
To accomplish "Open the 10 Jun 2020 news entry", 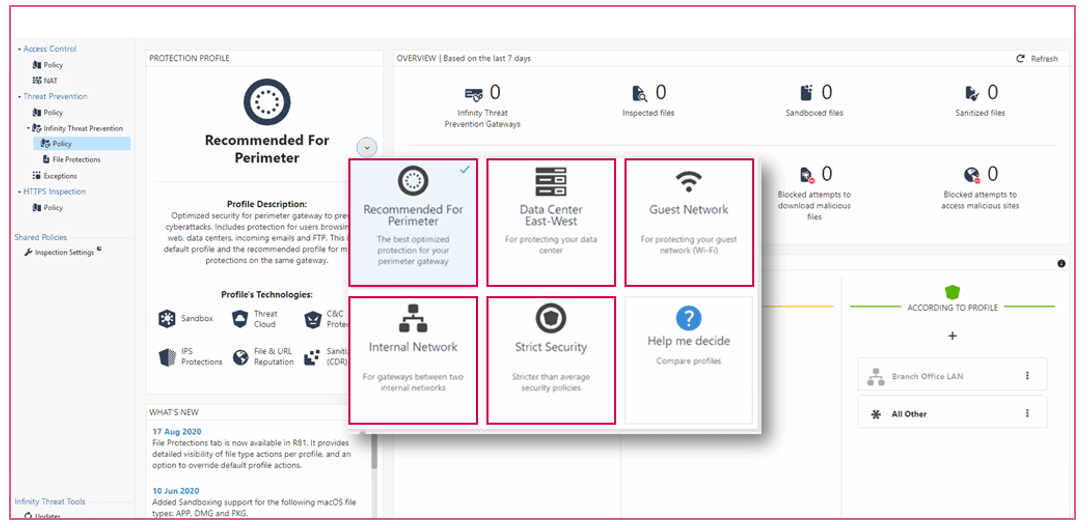I will pos(176,491).
